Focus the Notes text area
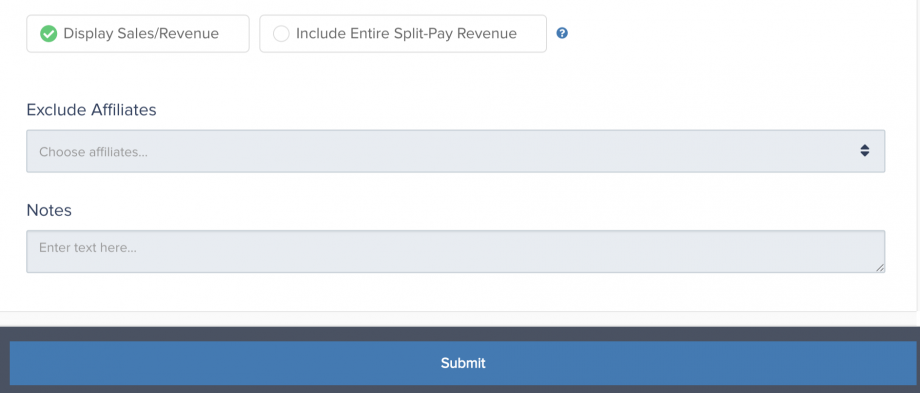920x393 pixels. (x=455, y=251)
